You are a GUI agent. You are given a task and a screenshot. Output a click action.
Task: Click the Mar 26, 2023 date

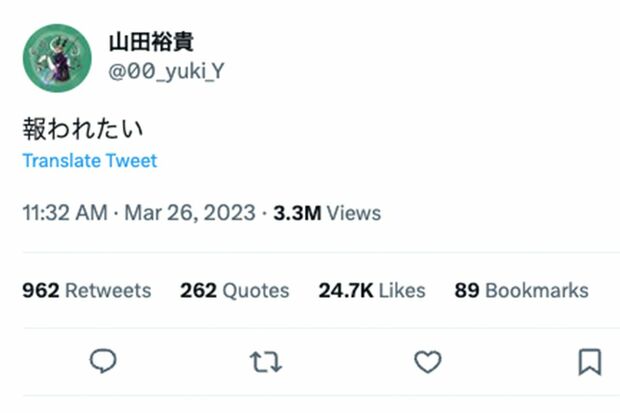coord(190,213)
